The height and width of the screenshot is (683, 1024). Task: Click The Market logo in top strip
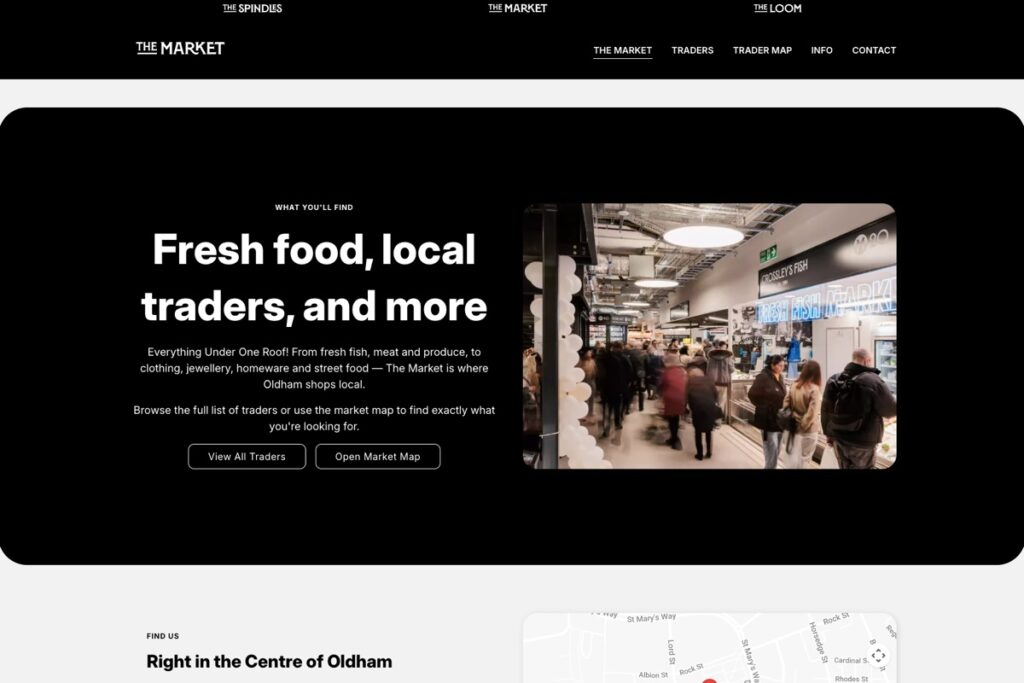[517, 8]
